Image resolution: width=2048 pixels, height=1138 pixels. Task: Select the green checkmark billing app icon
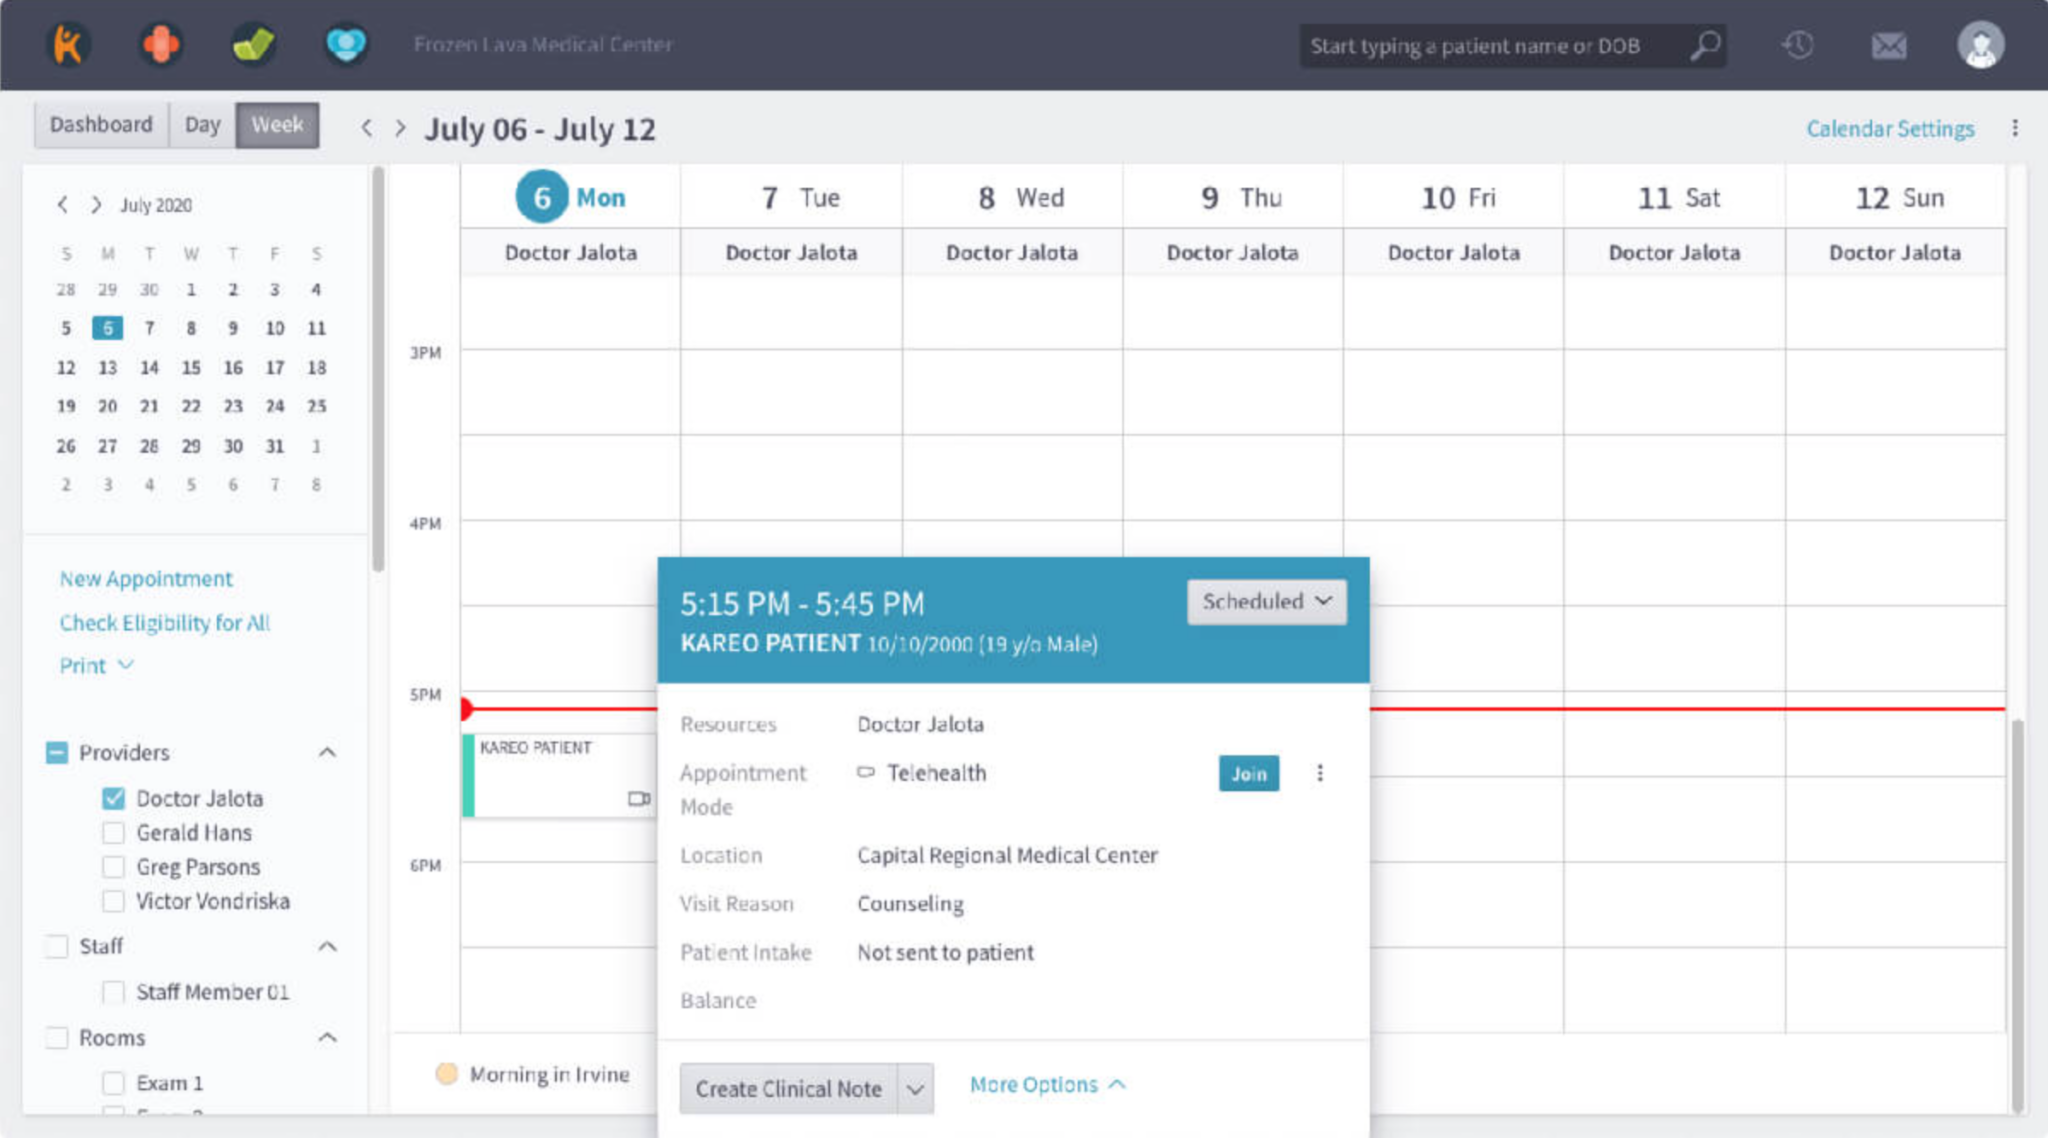tap(253, 44)
